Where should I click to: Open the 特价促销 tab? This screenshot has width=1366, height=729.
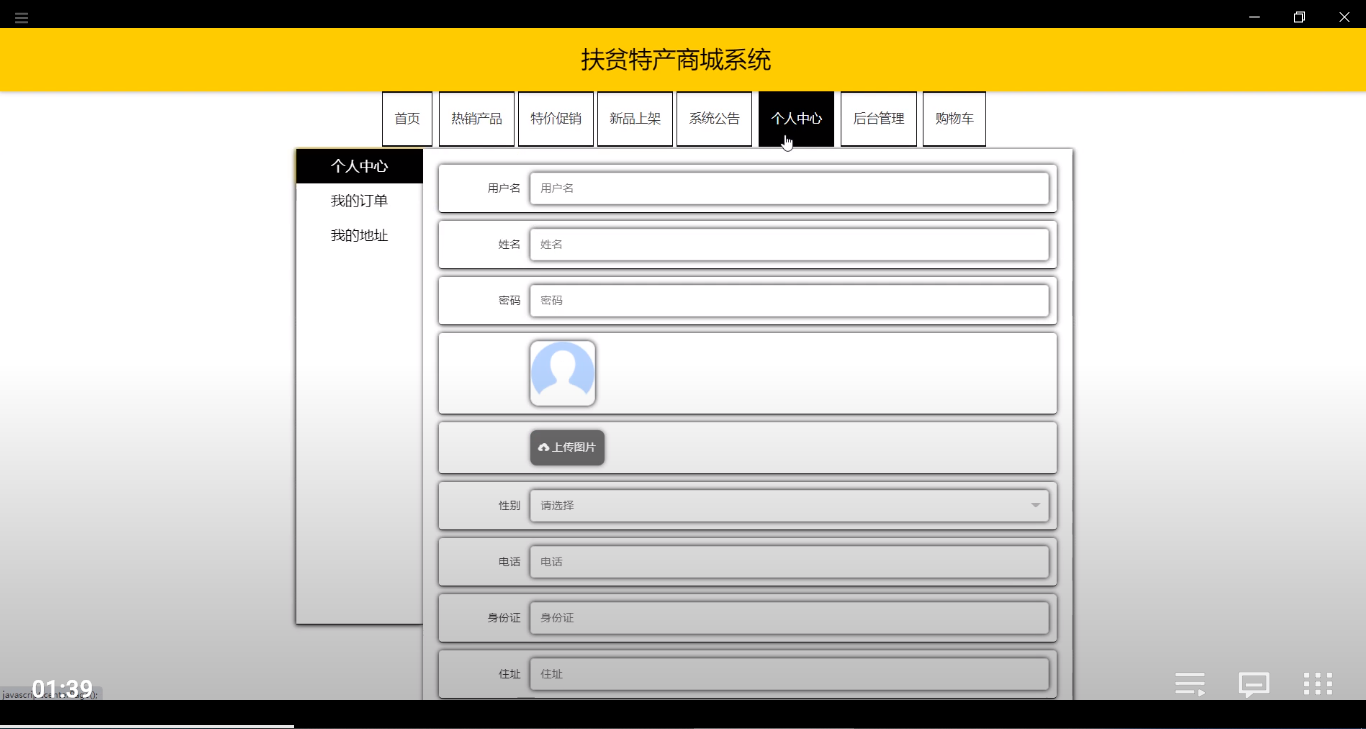(x=556, y=119)
